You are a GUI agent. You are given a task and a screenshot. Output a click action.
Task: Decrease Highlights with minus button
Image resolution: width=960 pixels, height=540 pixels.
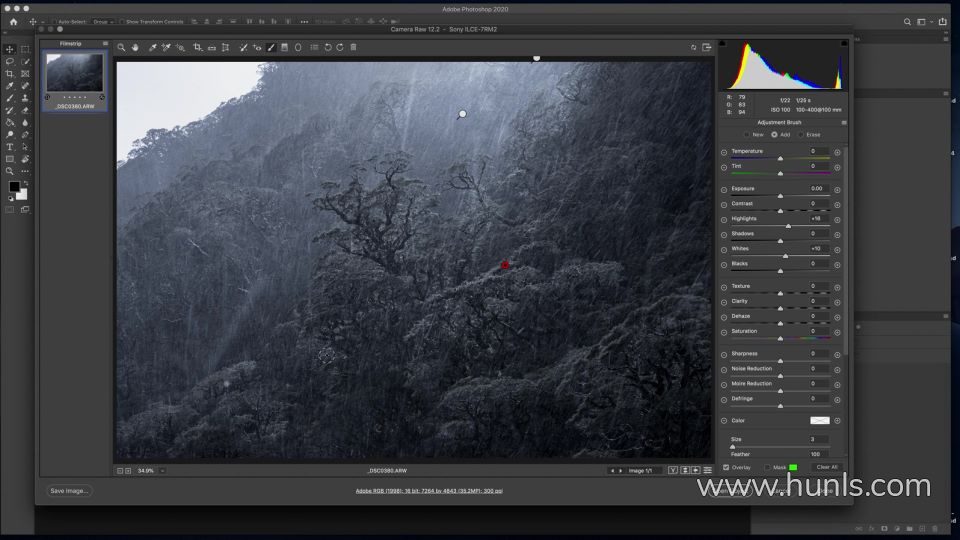pos(724,220)
